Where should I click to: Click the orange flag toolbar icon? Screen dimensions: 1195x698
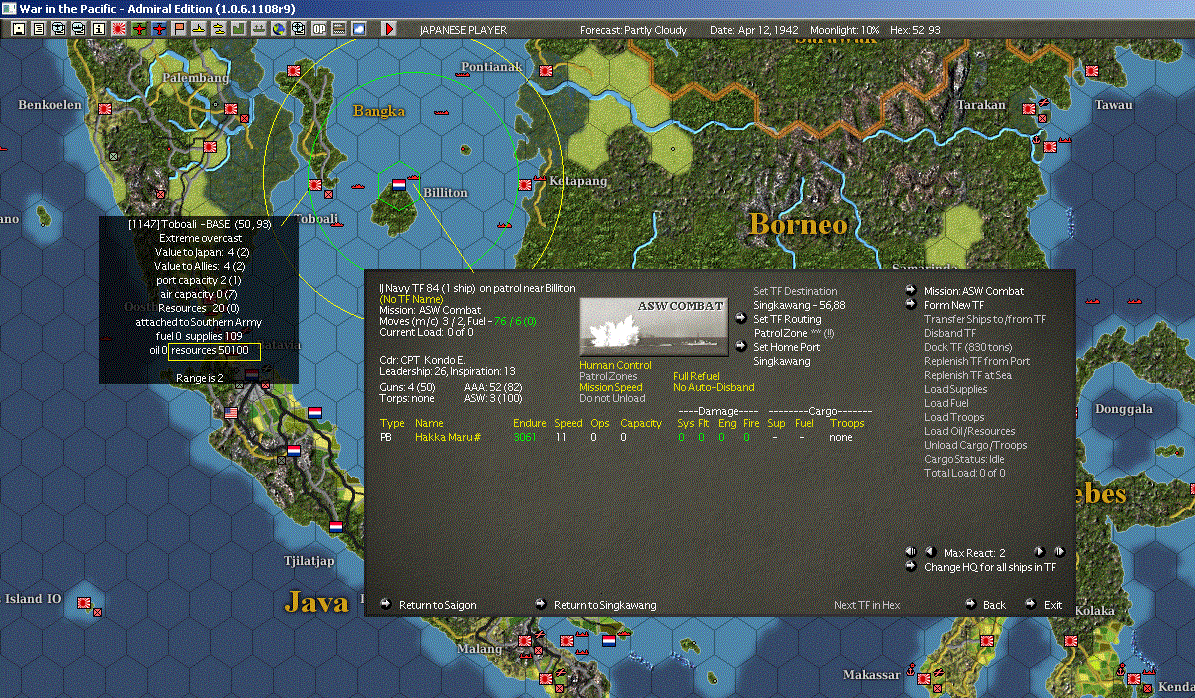(178, 29)
